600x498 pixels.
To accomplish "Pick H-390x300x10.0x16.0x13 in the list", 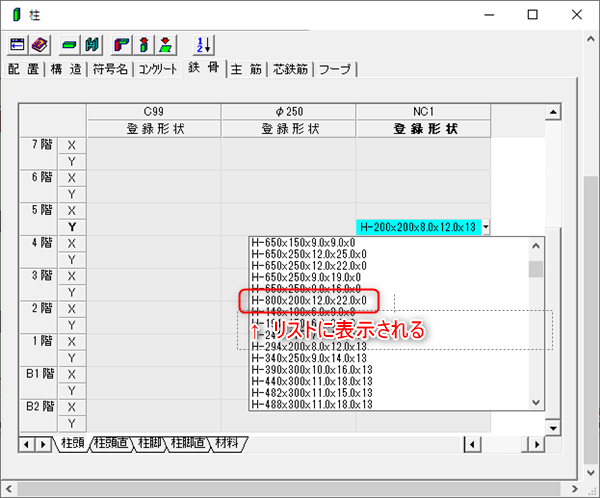I will point(309,358).
